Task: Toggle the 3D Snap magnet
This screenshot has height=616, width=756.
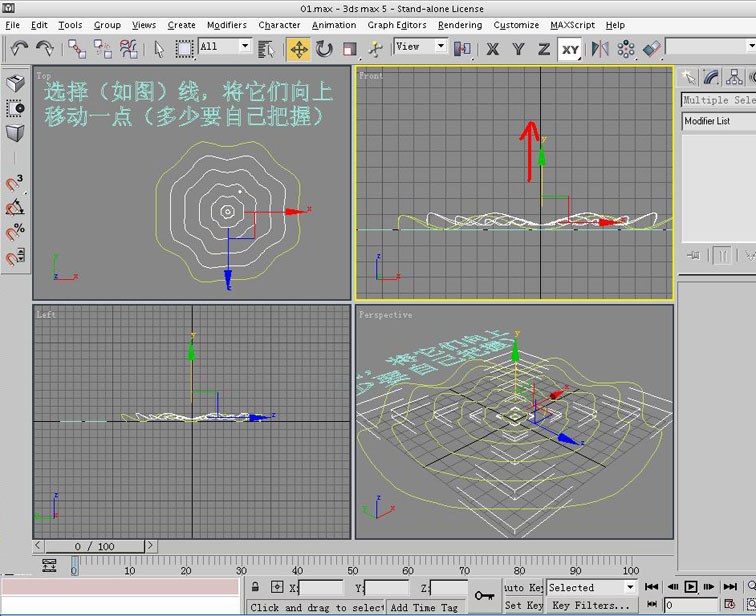Action: click(x=14, y=183)
